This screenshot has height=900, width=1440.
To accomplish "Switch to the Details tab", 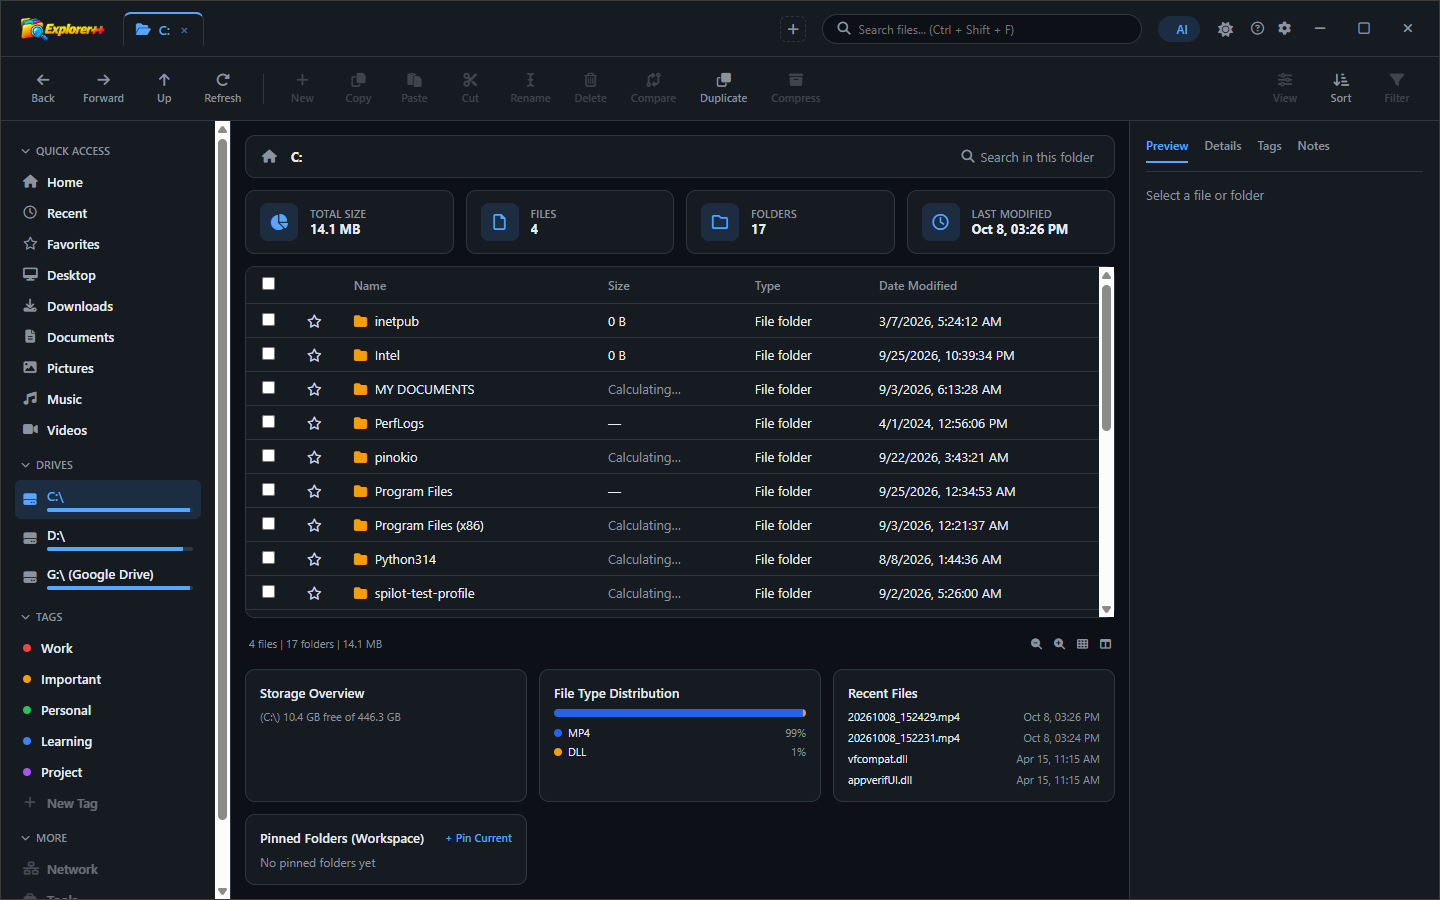I will pos(1222,146).
